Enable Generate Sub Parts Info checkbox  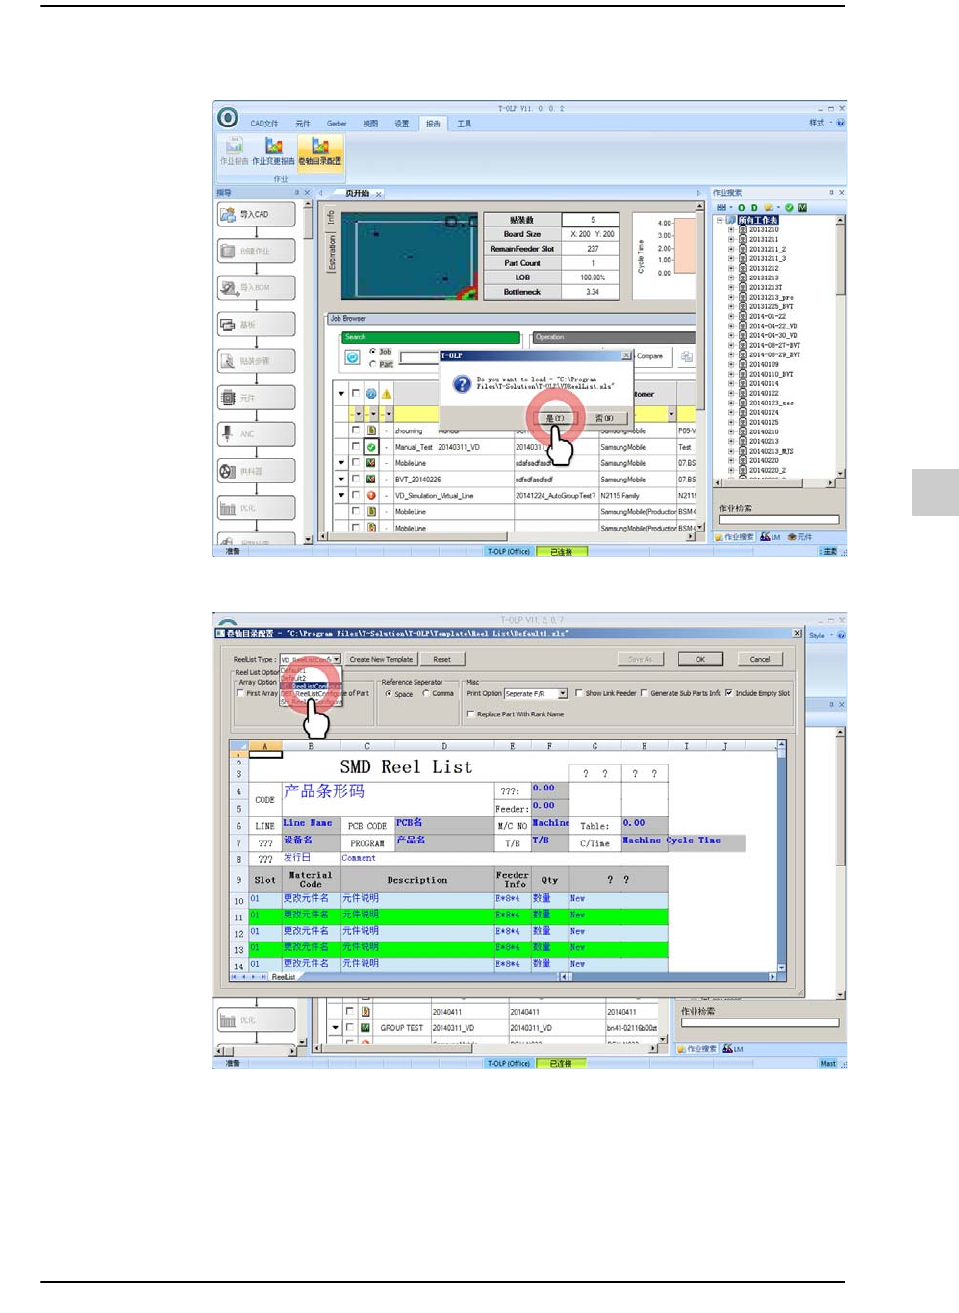[x=643, y=693]
